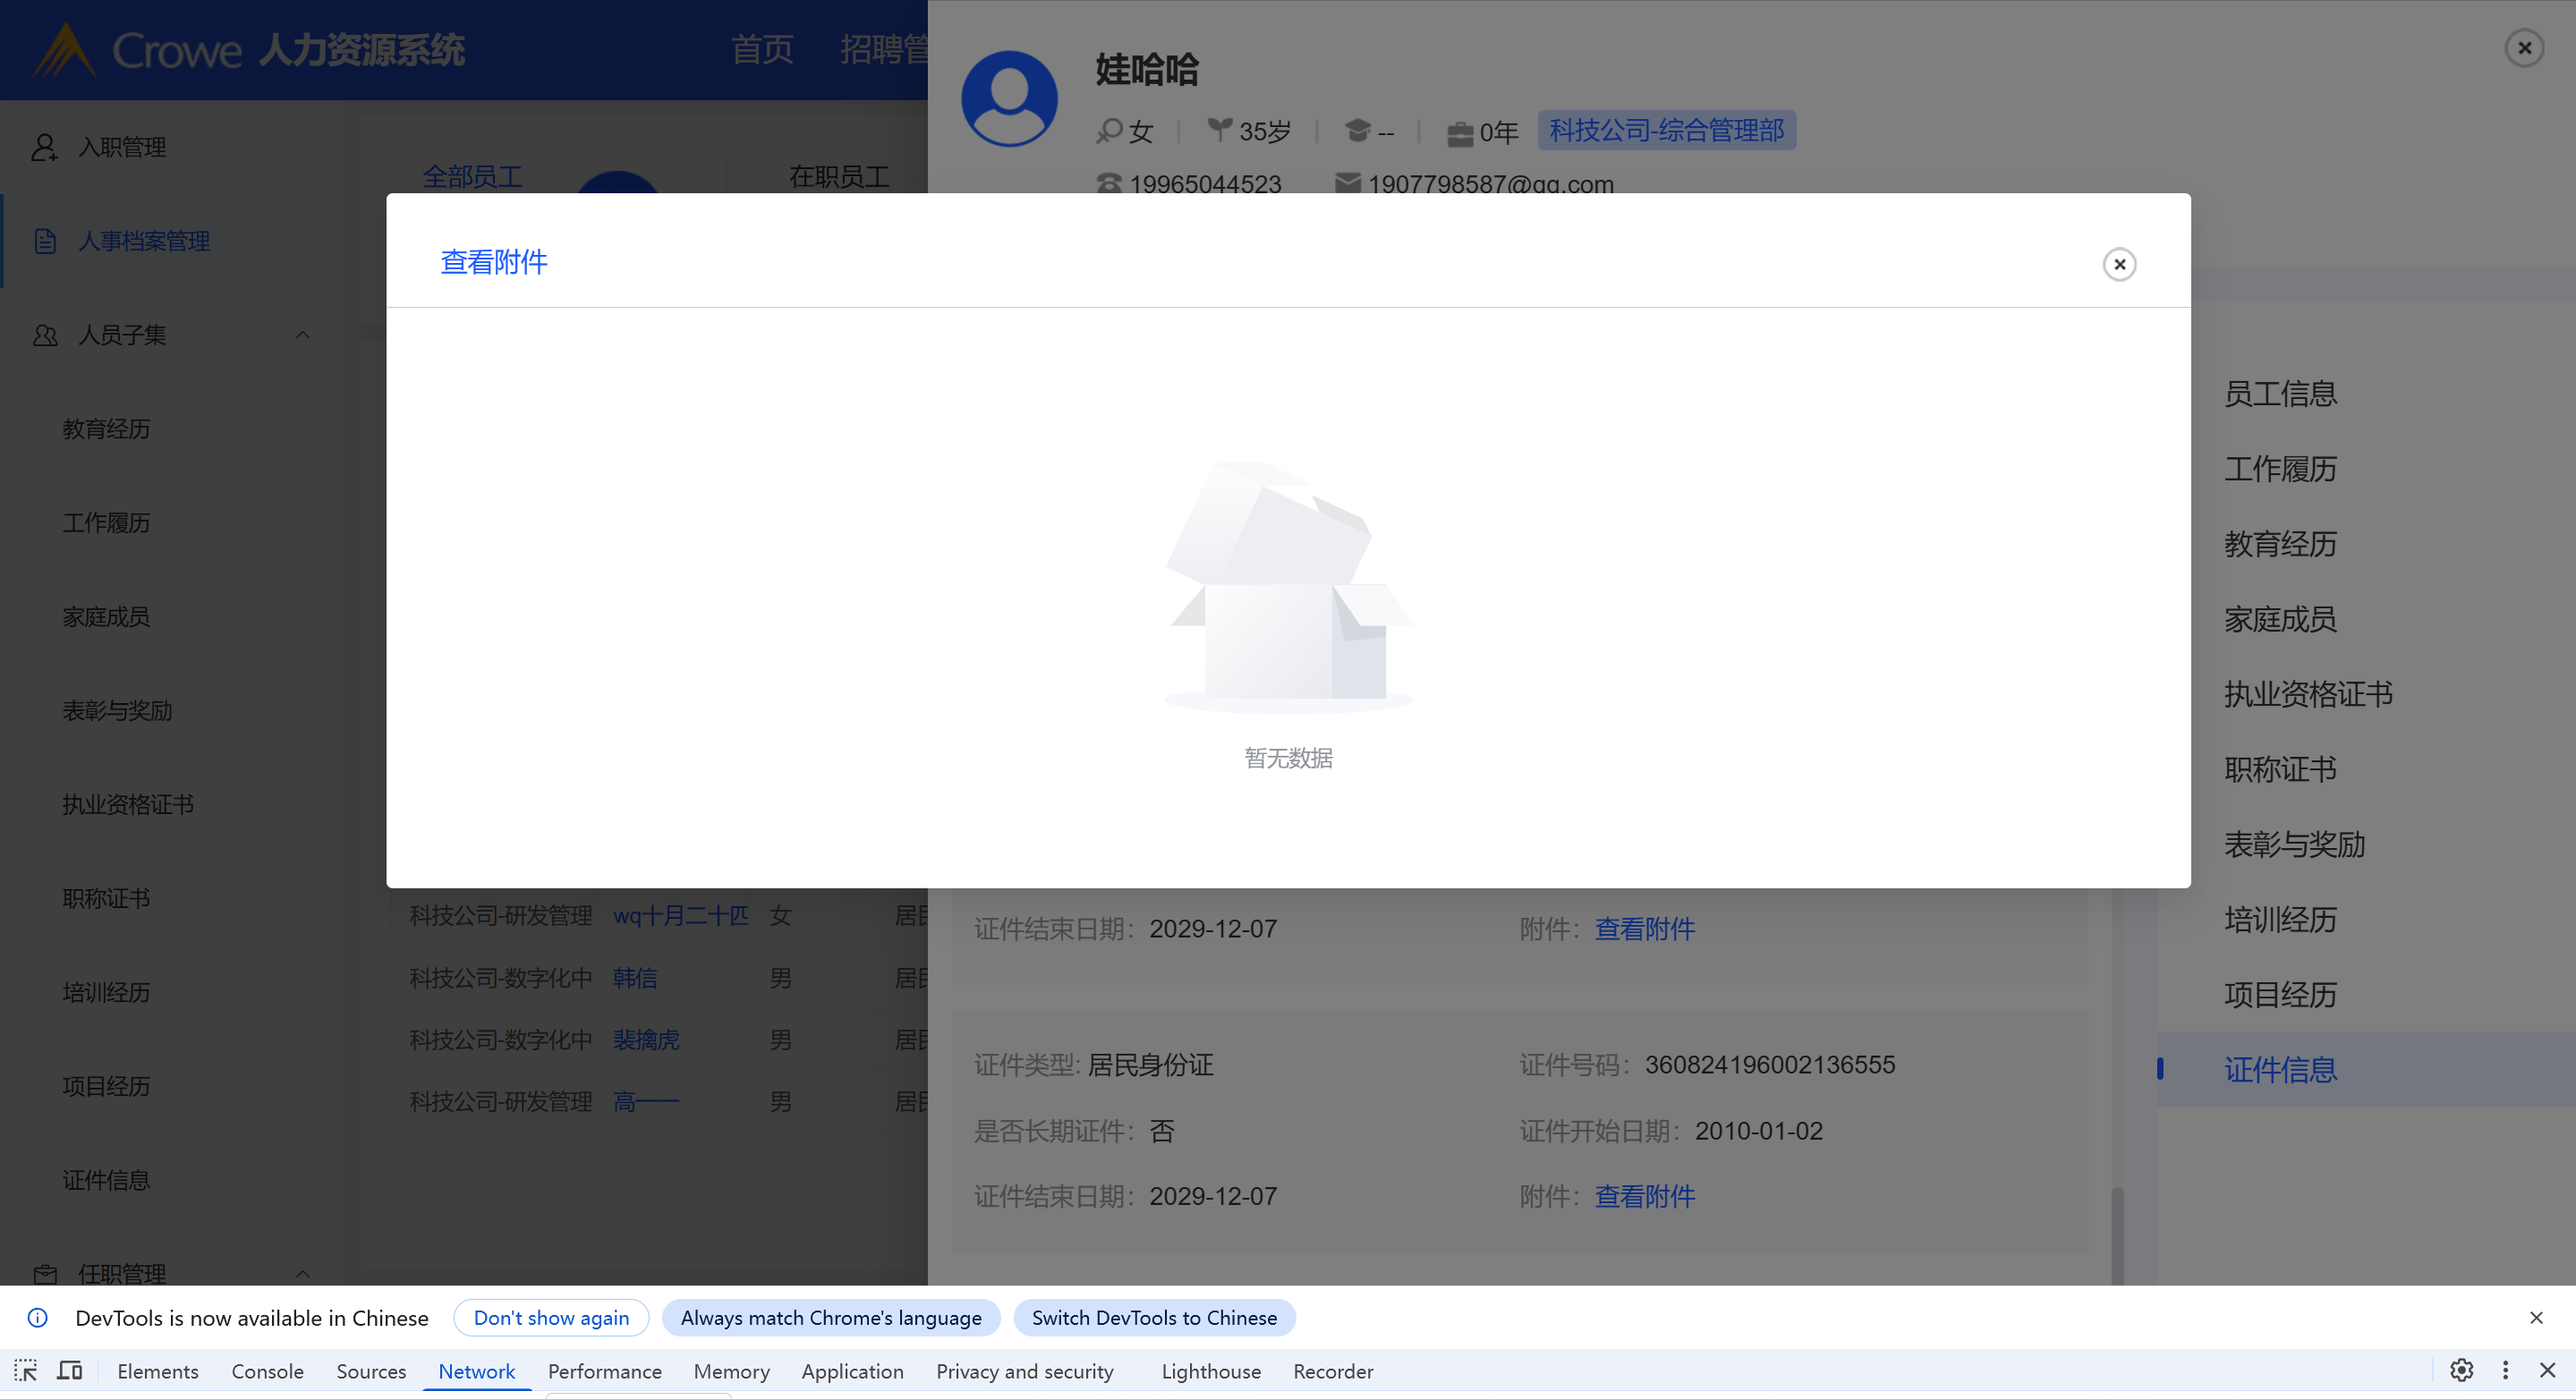Open DevTools more options menu
Viewport: 2576px width, 1400px height.
tap(2505, 1371)
